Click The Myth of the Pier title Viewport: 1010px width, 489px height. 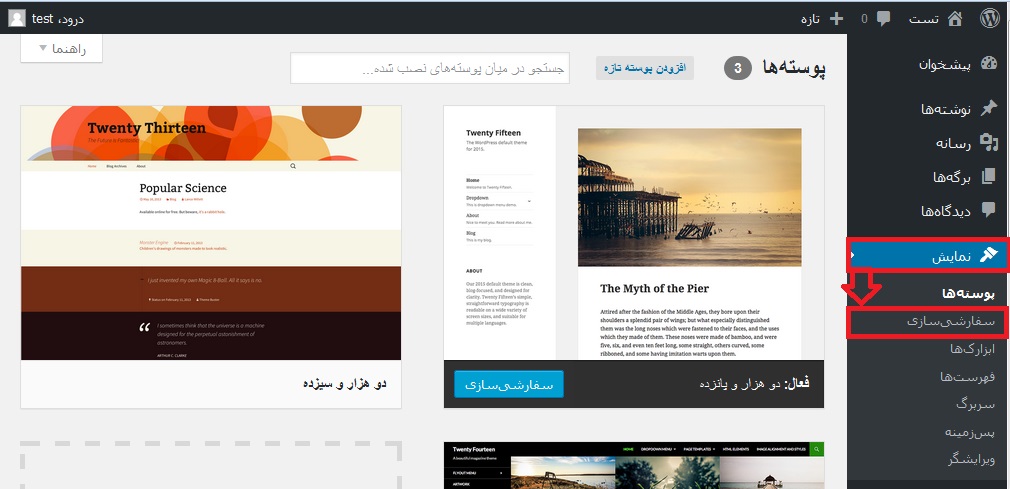pos(654,288)
